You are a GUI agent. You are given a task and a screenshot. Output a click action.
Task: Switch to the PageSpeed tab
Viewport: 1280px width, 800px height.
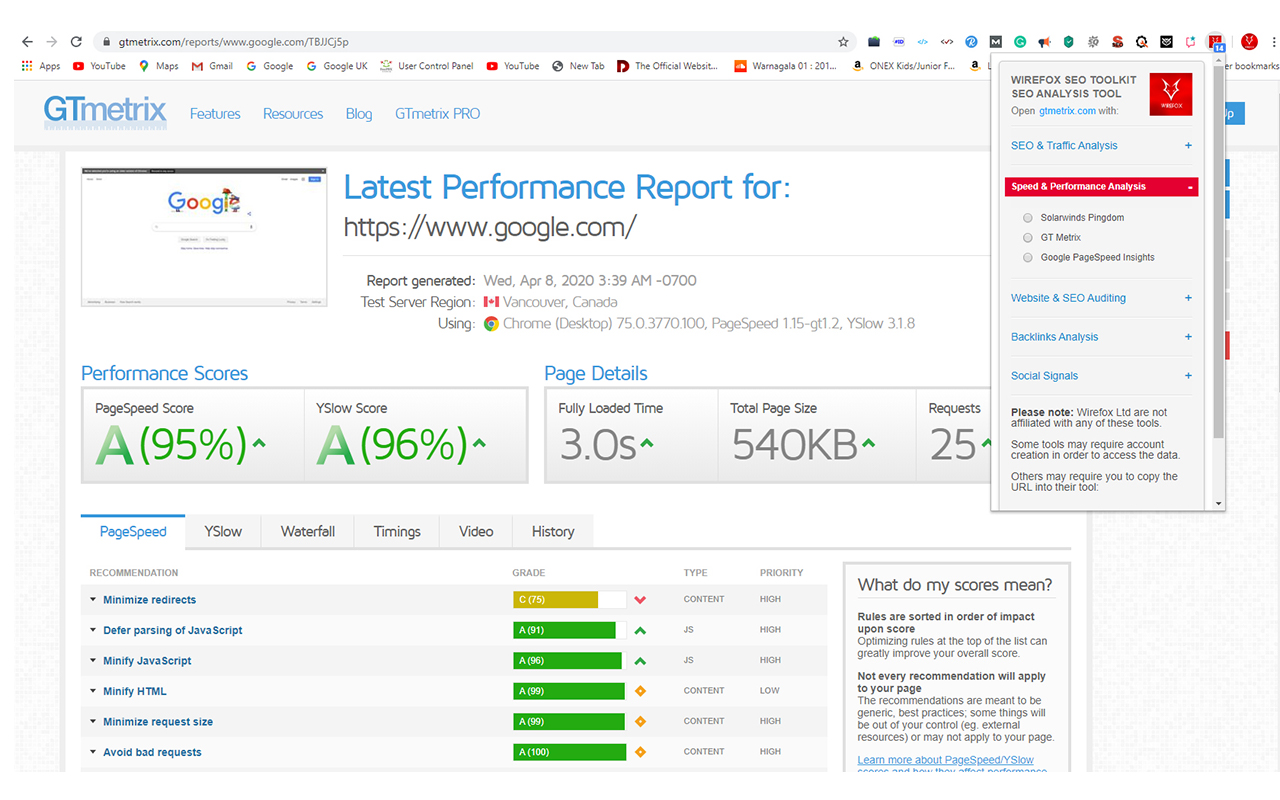tap(133, 532)
